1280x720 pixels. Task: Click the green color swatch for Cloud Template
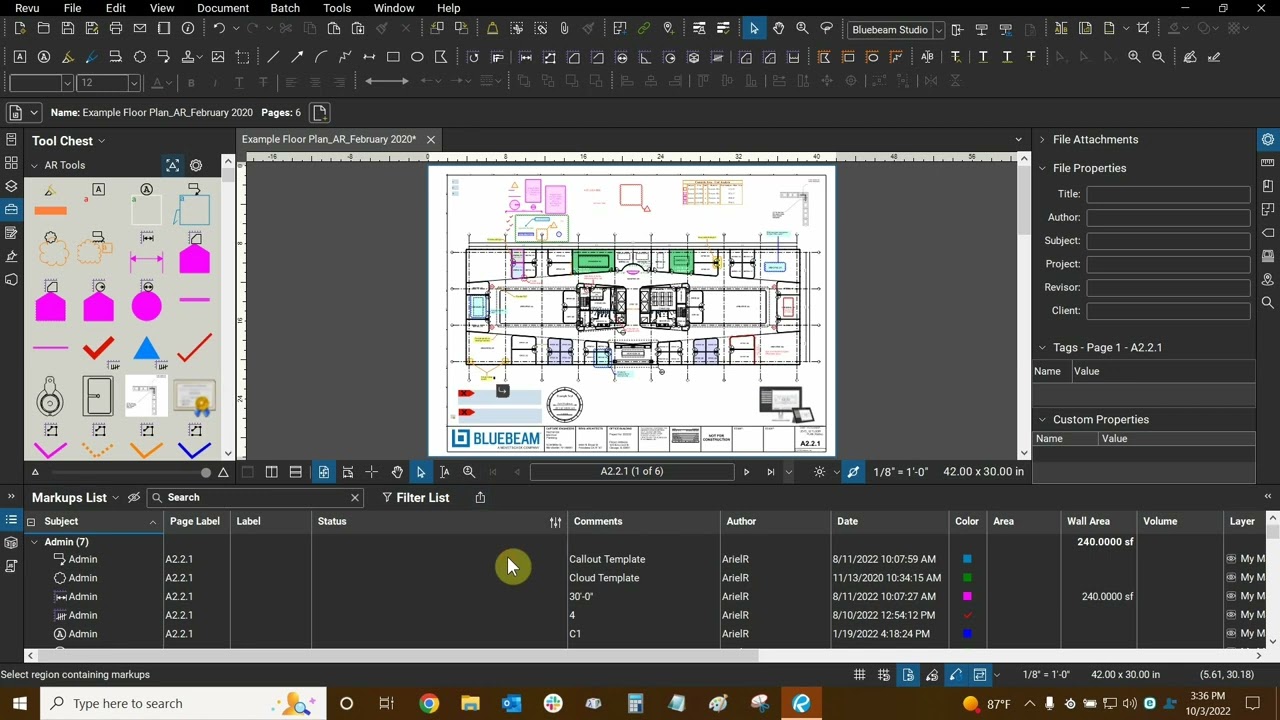click(967, 578)
